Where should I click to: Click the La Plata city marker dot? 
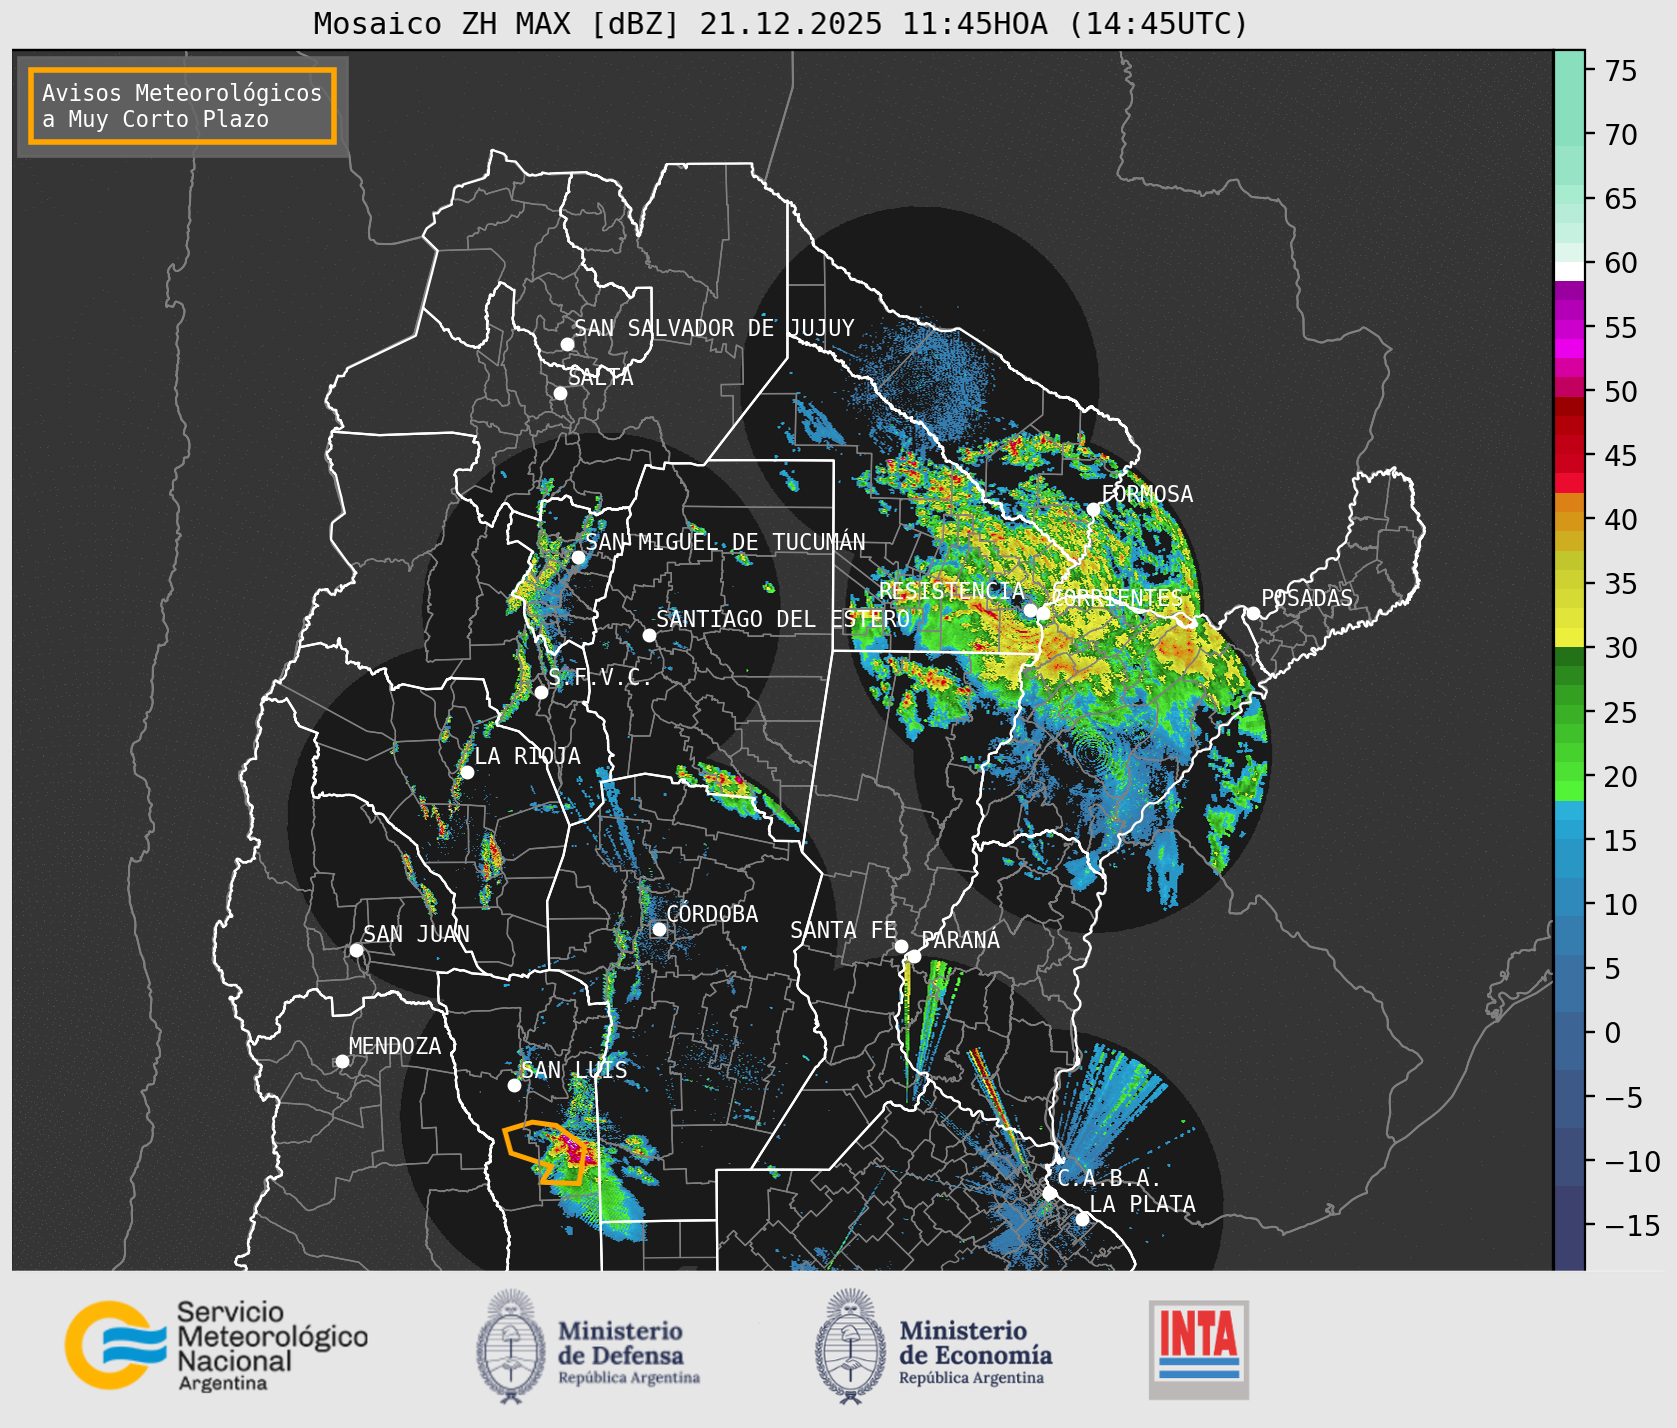1082,1219
